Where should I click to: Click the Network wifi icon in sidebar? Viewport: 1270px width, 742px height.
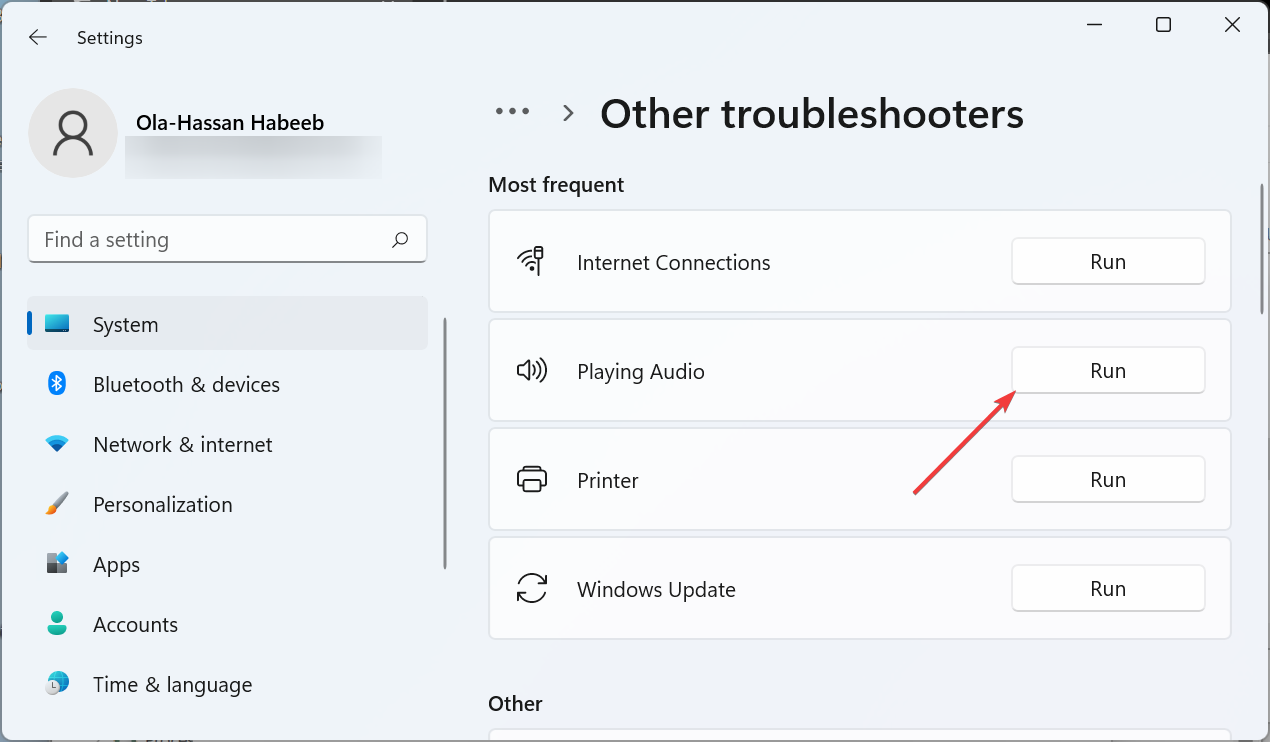coord(57,444)
